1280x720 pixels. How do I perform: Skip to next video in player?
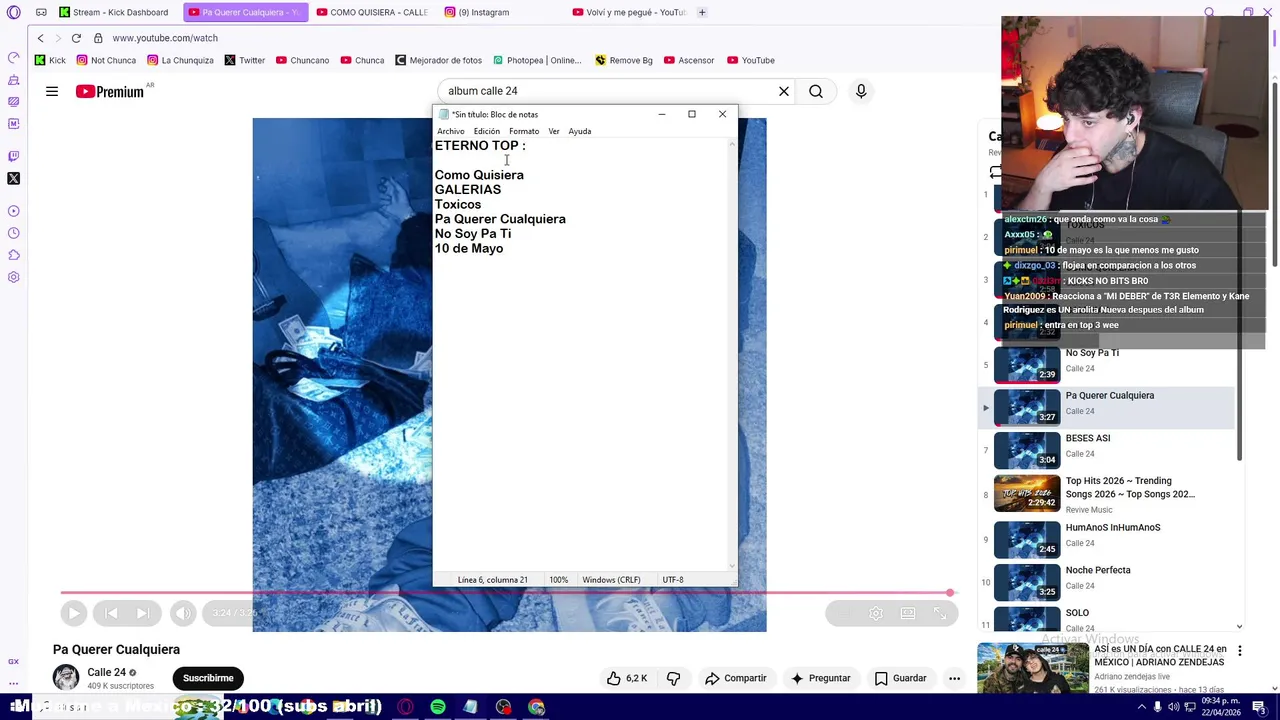[x=143, y=613]
